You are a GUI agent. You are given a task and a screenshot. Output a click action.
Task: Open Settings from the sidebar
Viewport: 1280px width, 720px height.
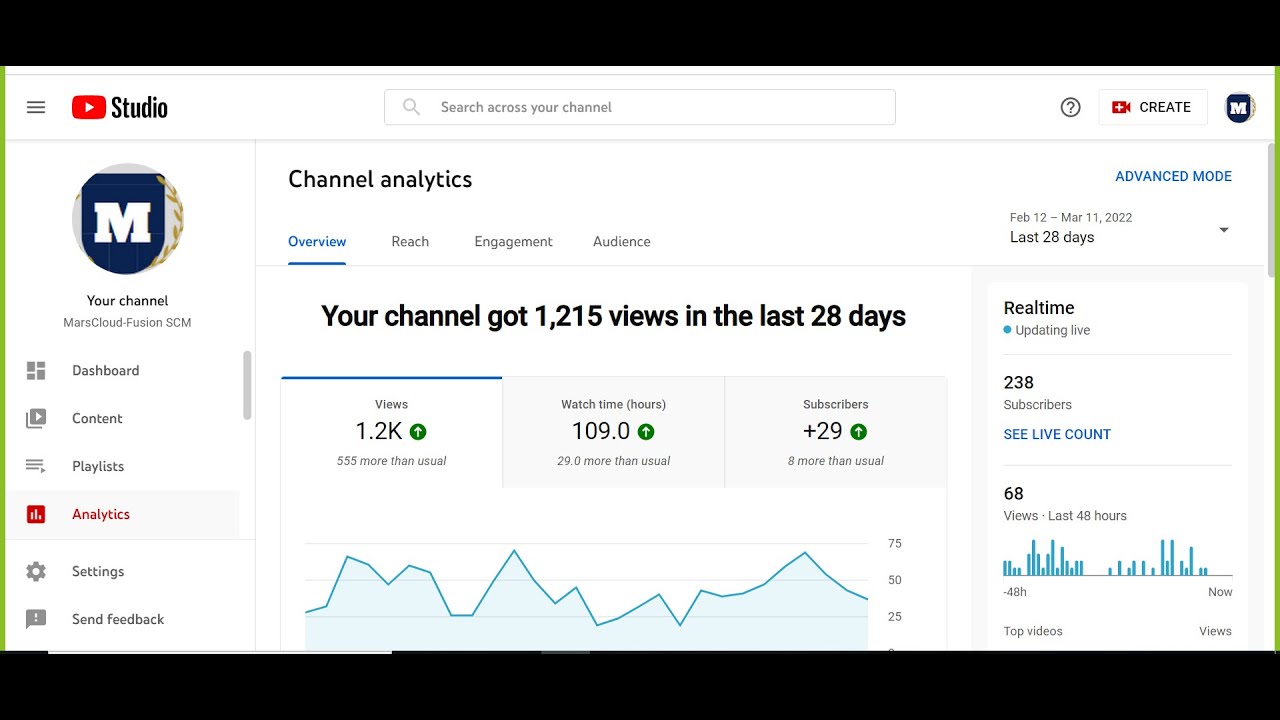coord(124,572)
